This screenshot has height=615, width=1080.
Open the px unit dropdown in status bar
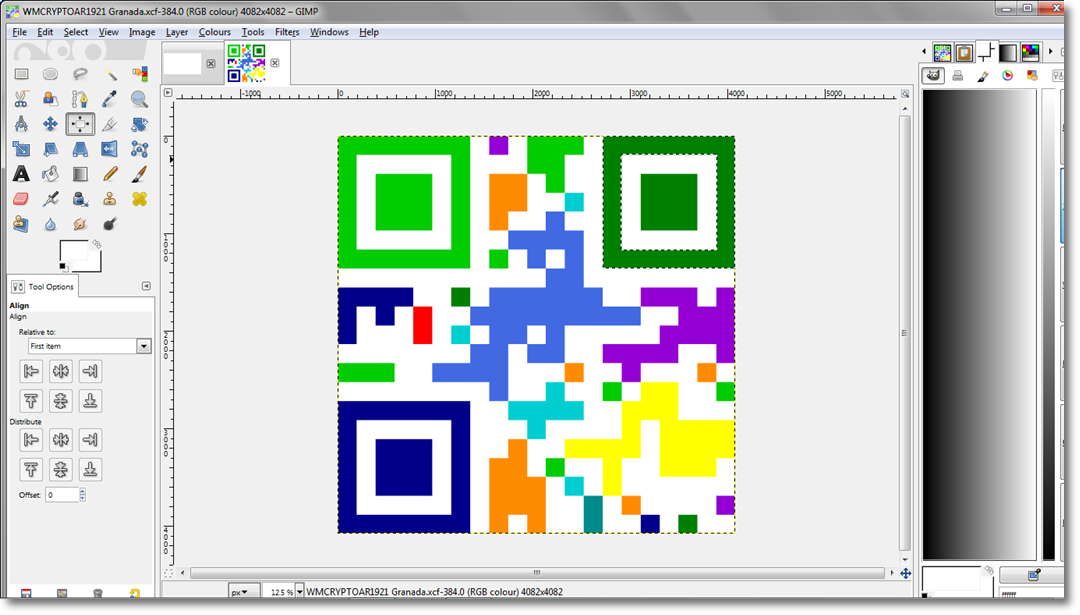(244, 592)
